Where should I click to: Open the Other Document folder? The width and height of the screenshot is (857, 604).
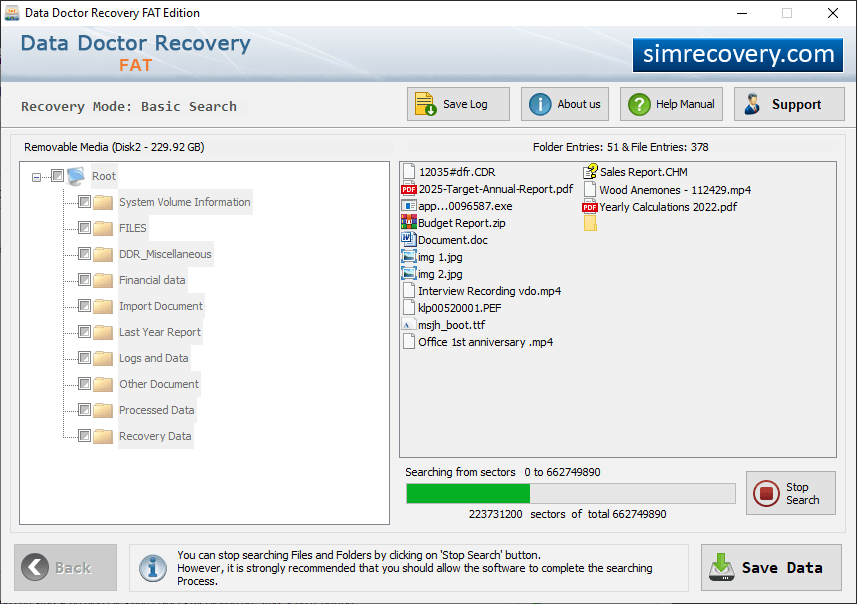pyautogui.click(x=159, y=384)
